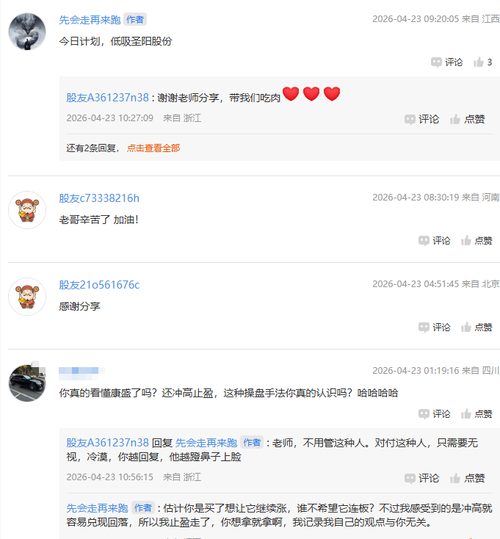Click 评论 under 老师，不用管这种人 reply
Screen dimensions: 500x539
click(x=422, y=478)
